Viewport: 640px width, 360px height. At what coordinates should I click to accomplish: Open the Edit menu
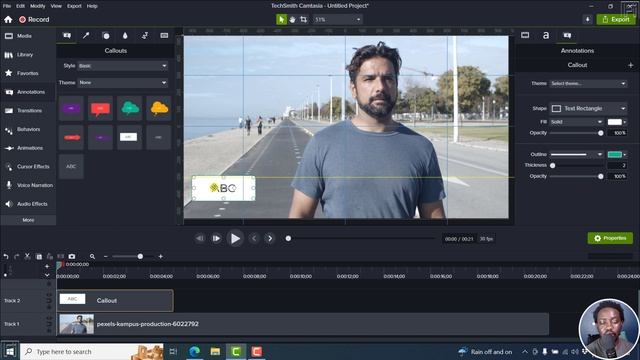pyautogui.click(x=21, y=6)
